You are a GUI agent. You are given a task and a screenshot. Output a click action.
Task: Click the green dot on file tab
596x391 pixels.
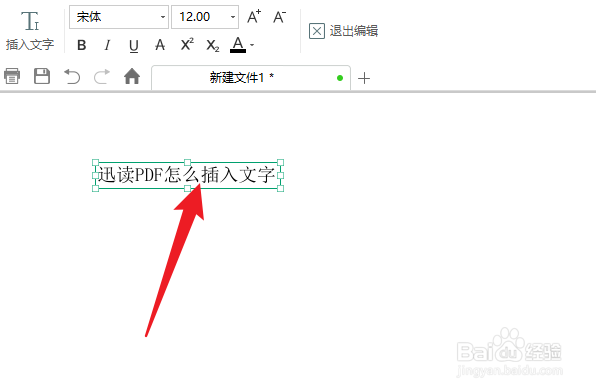(x=340, y=78)
